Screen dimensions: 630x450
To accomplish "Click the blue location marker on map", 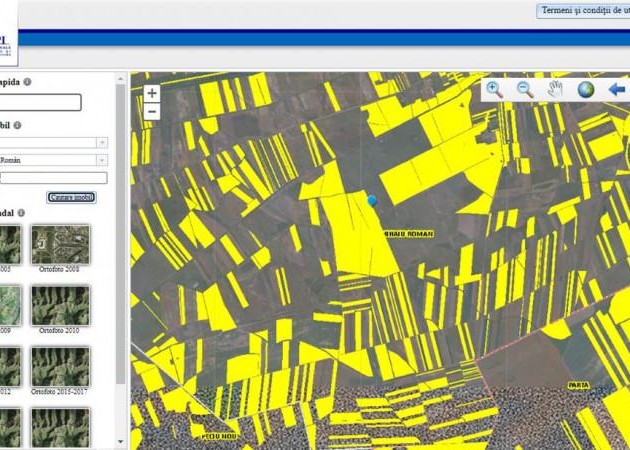I will click(372, 200).
